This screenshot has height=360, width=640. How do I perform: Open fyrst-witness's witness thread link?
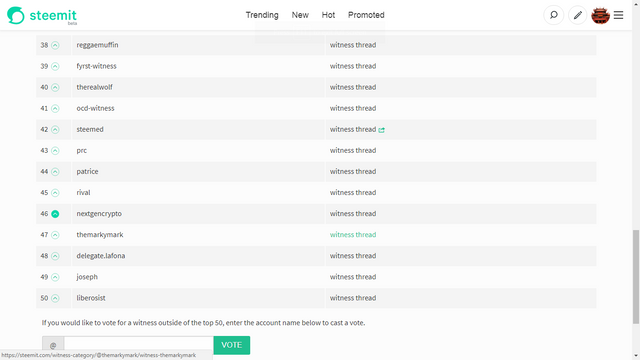point(353,66)
